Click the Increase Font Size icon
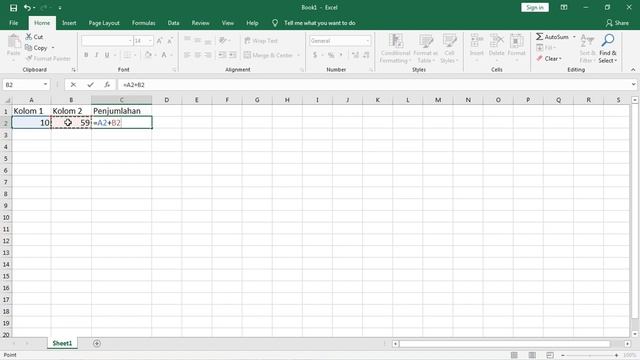The height and width of the screenshot is (360, 640). pyautogui.click(x=160, y=41)
